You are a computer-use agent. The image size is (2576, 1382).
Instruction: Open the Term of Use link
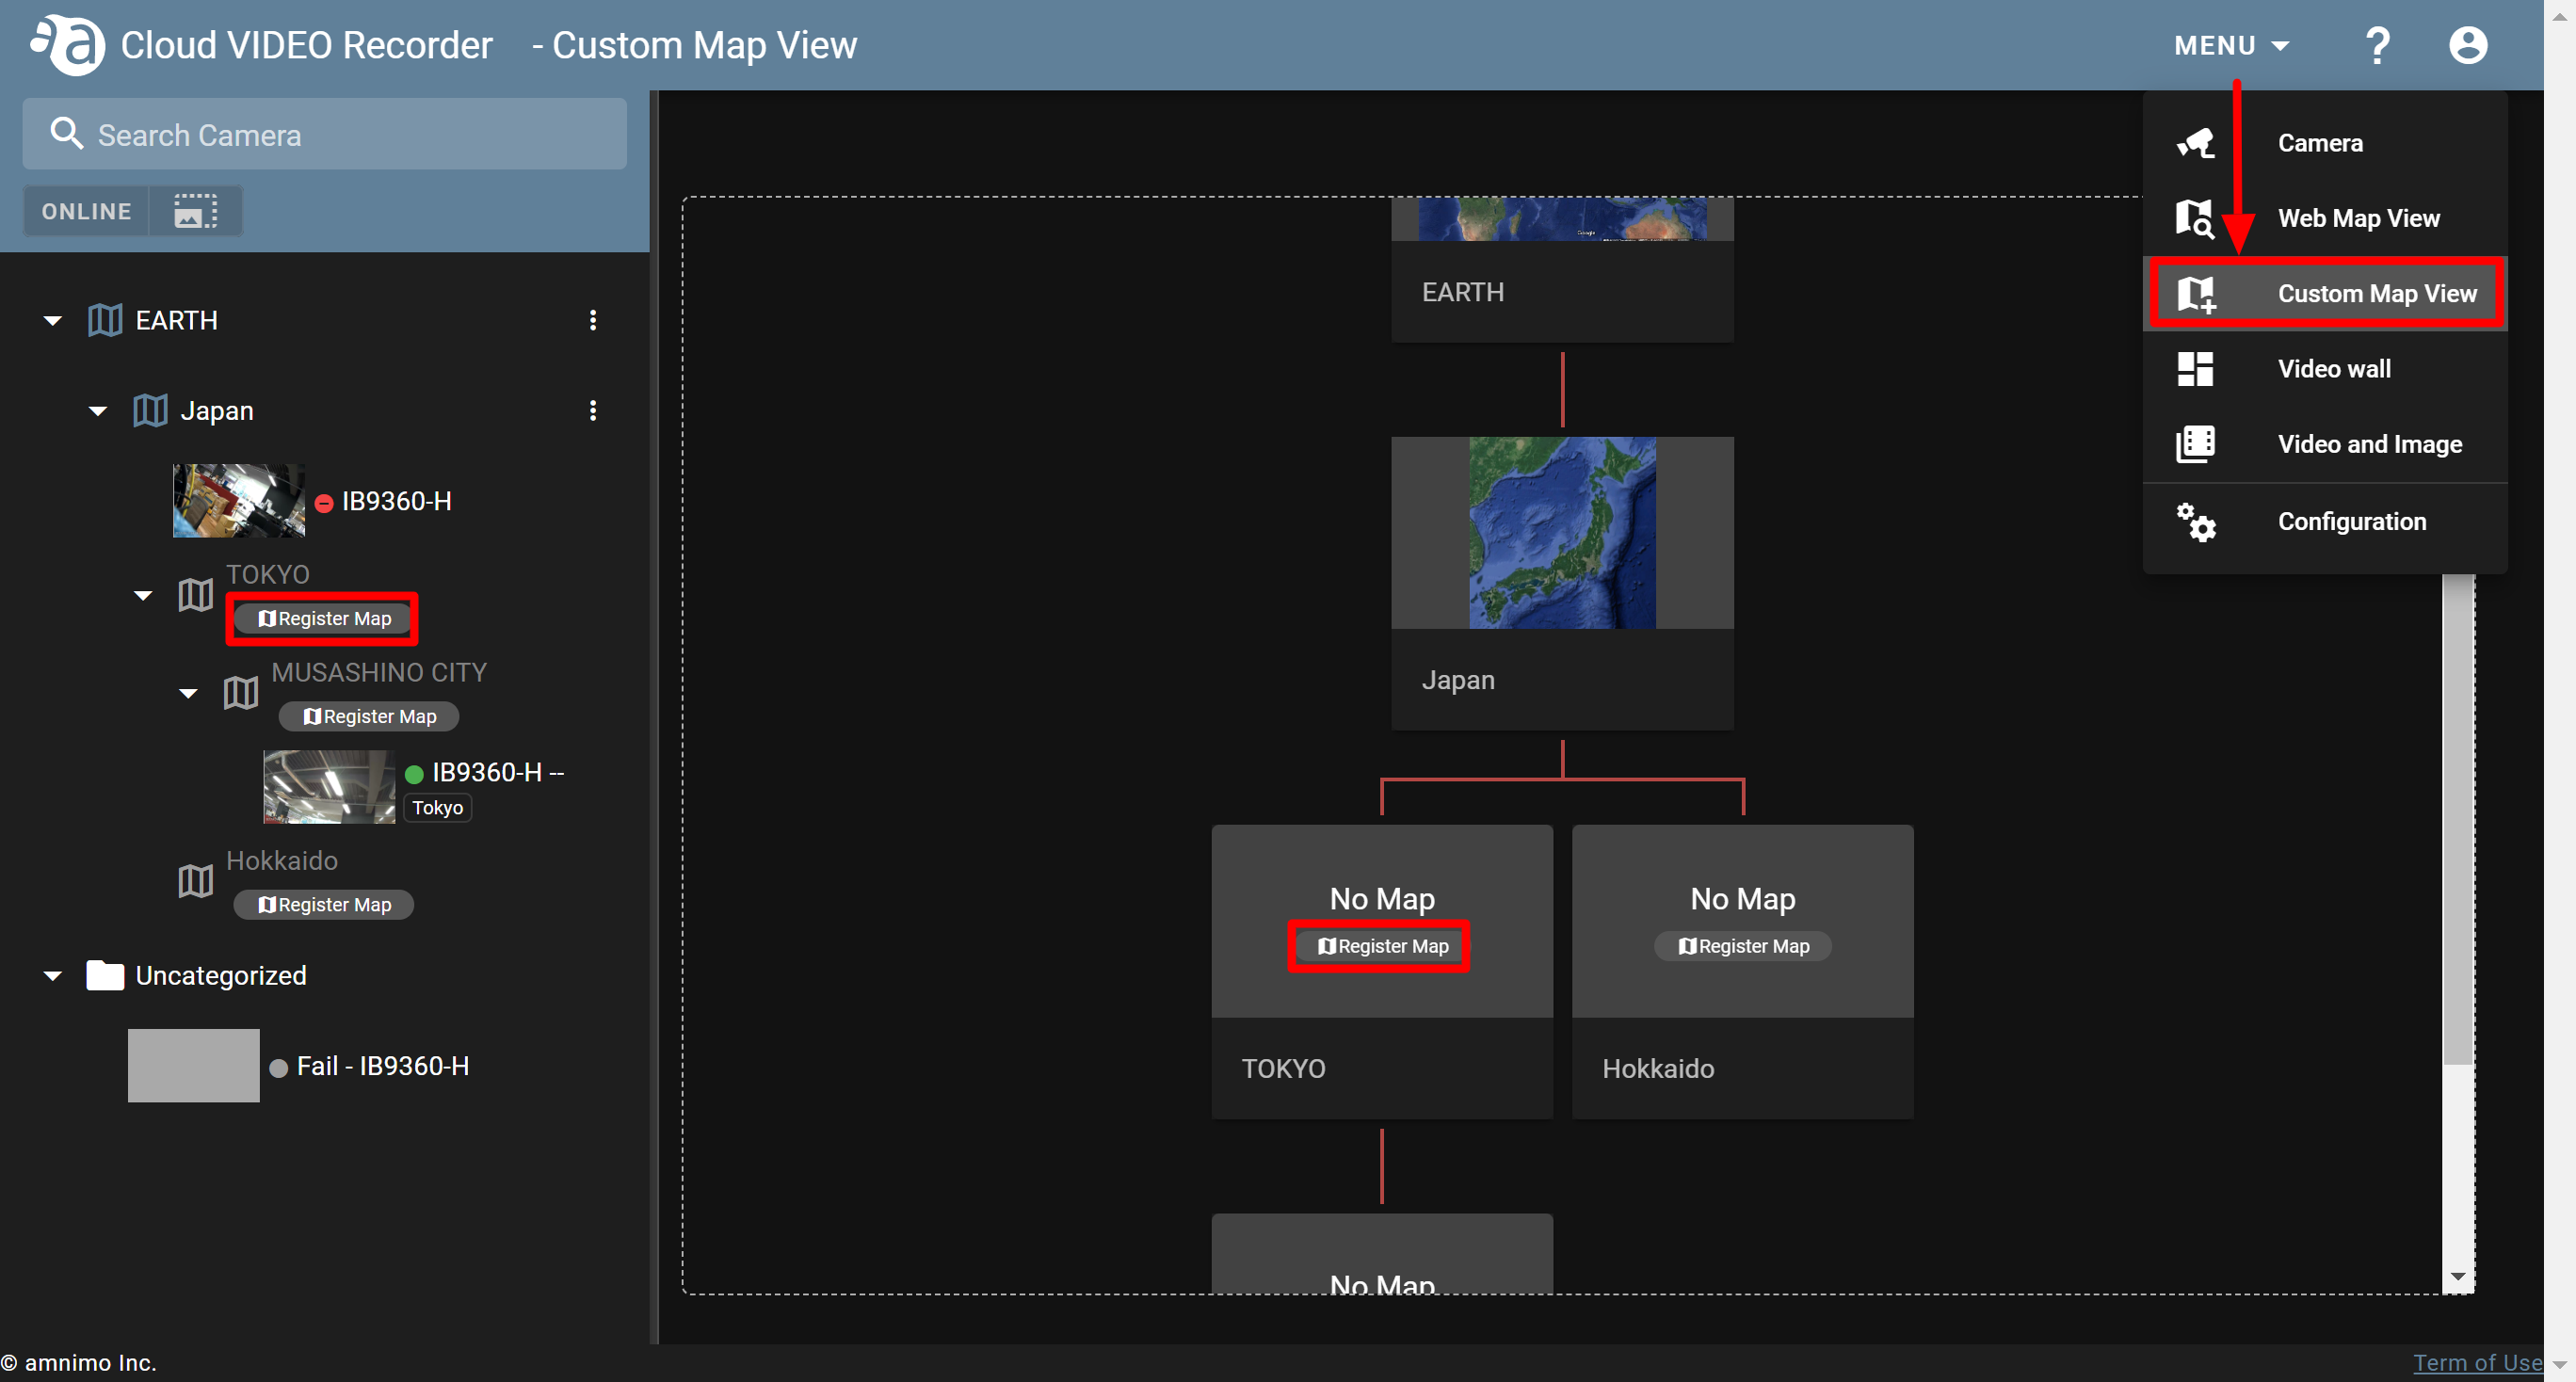(2477, 1362)
